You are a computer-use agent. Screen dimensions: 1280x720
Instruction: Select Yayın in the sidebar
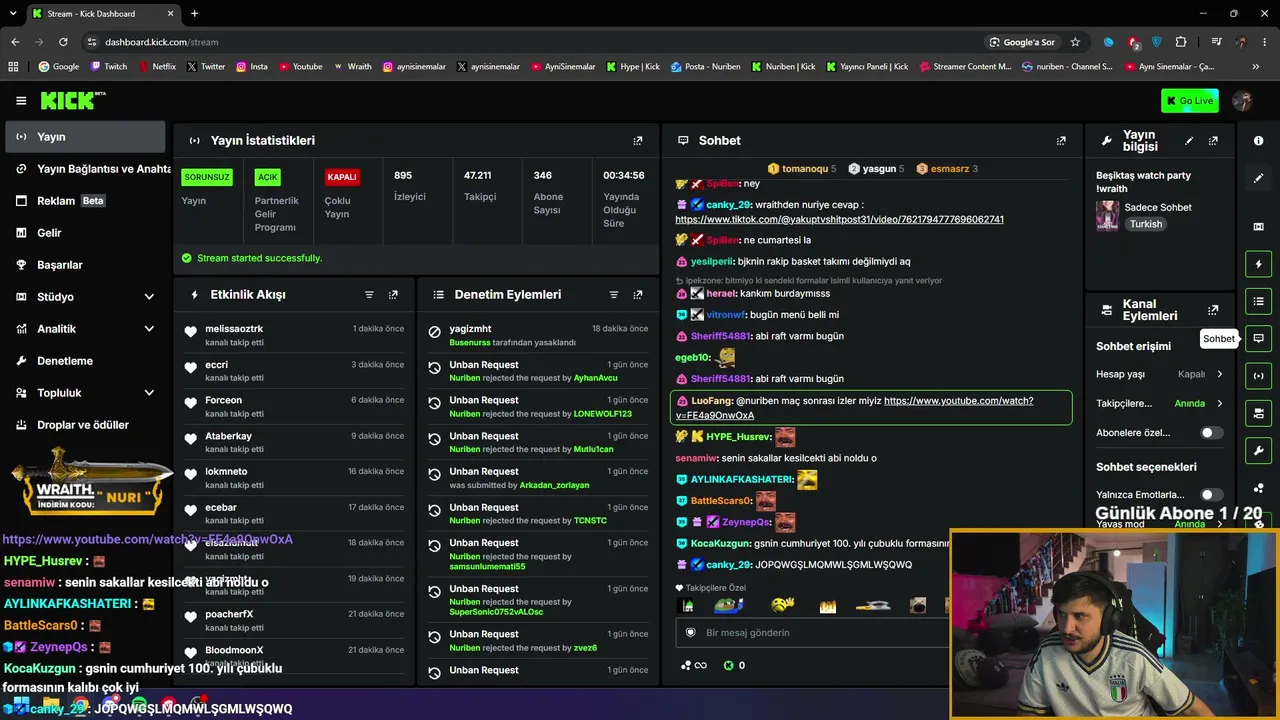pyautogui.click(x=85, y=137)
